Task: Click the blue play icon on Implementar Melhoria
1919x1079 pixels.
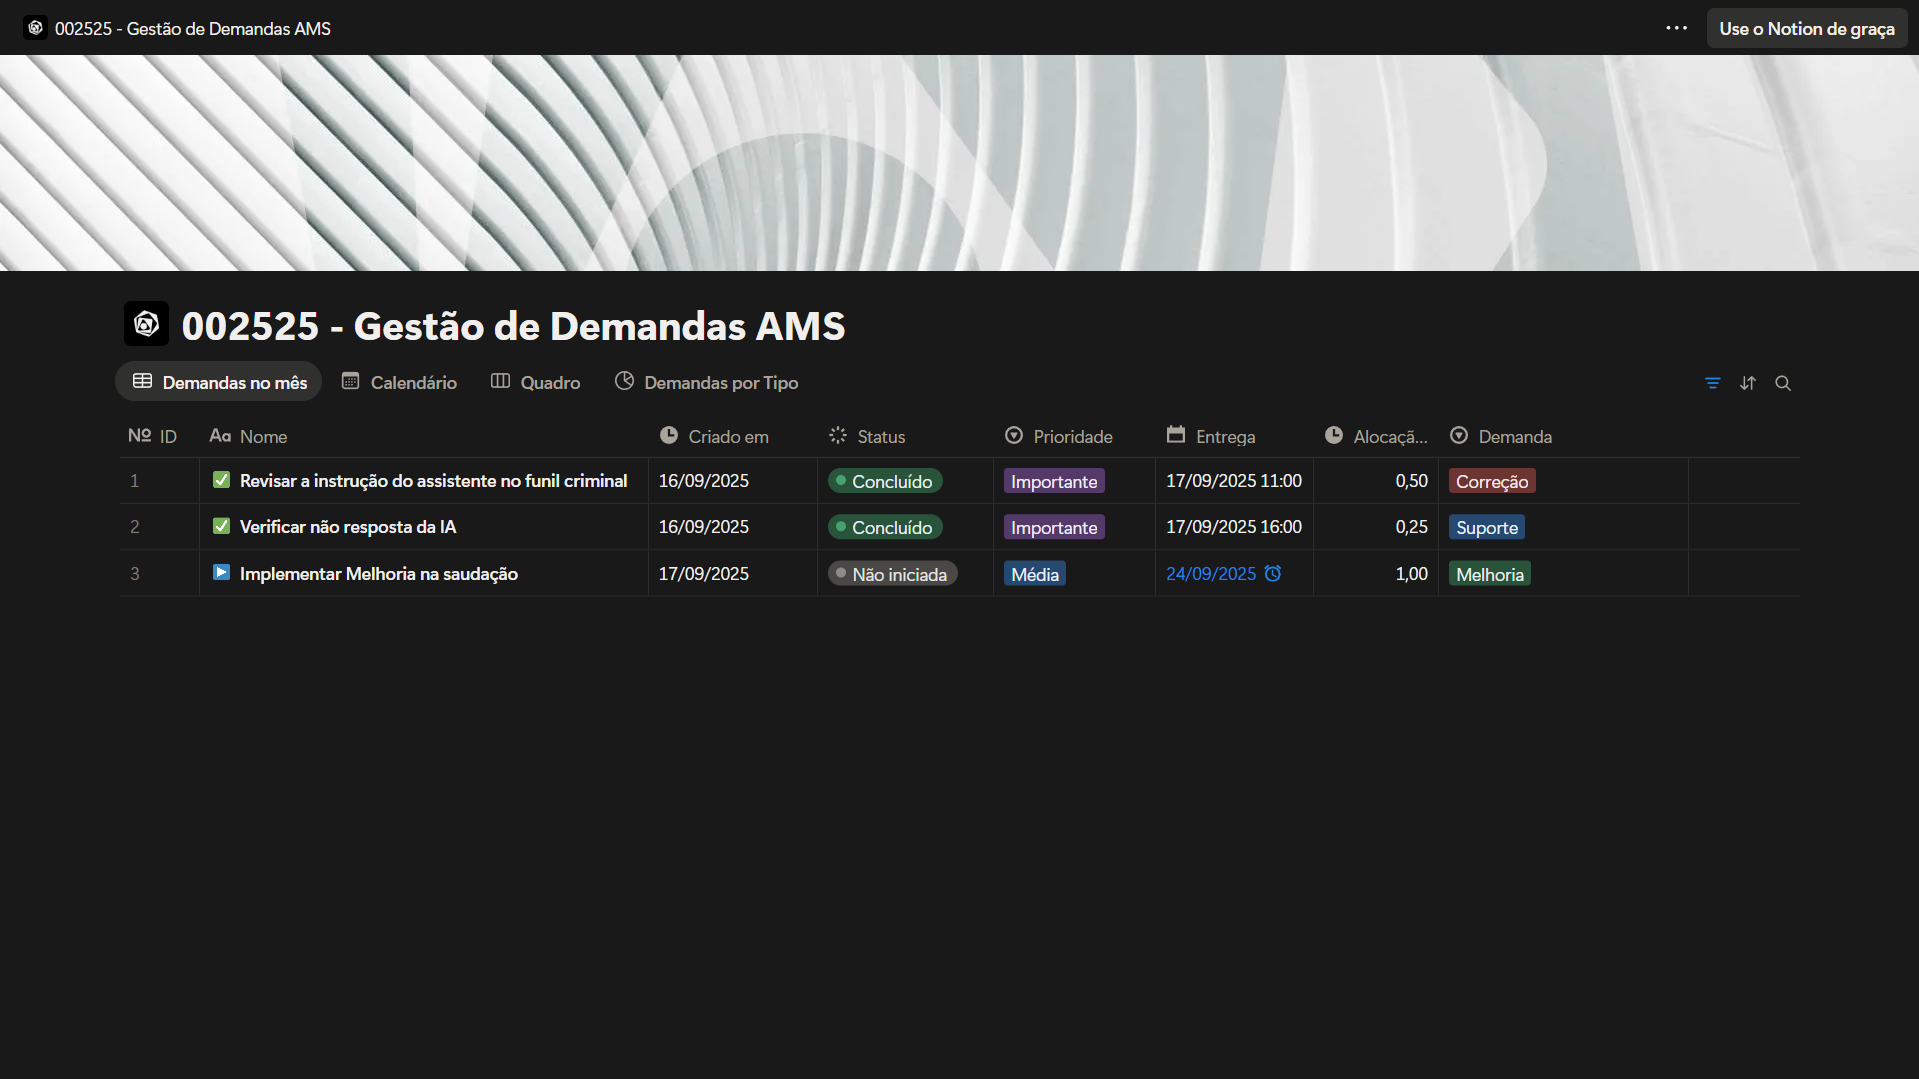Action: (221, 573)
